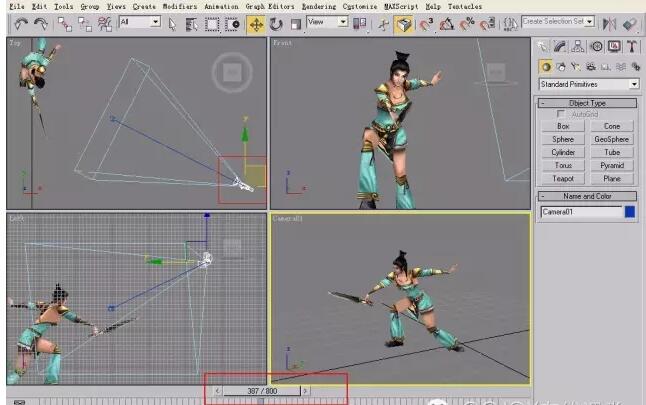This screenshot has height=405, width=646.
Task: Click the GeoSphere primitive button
Action: pos(612,139)
